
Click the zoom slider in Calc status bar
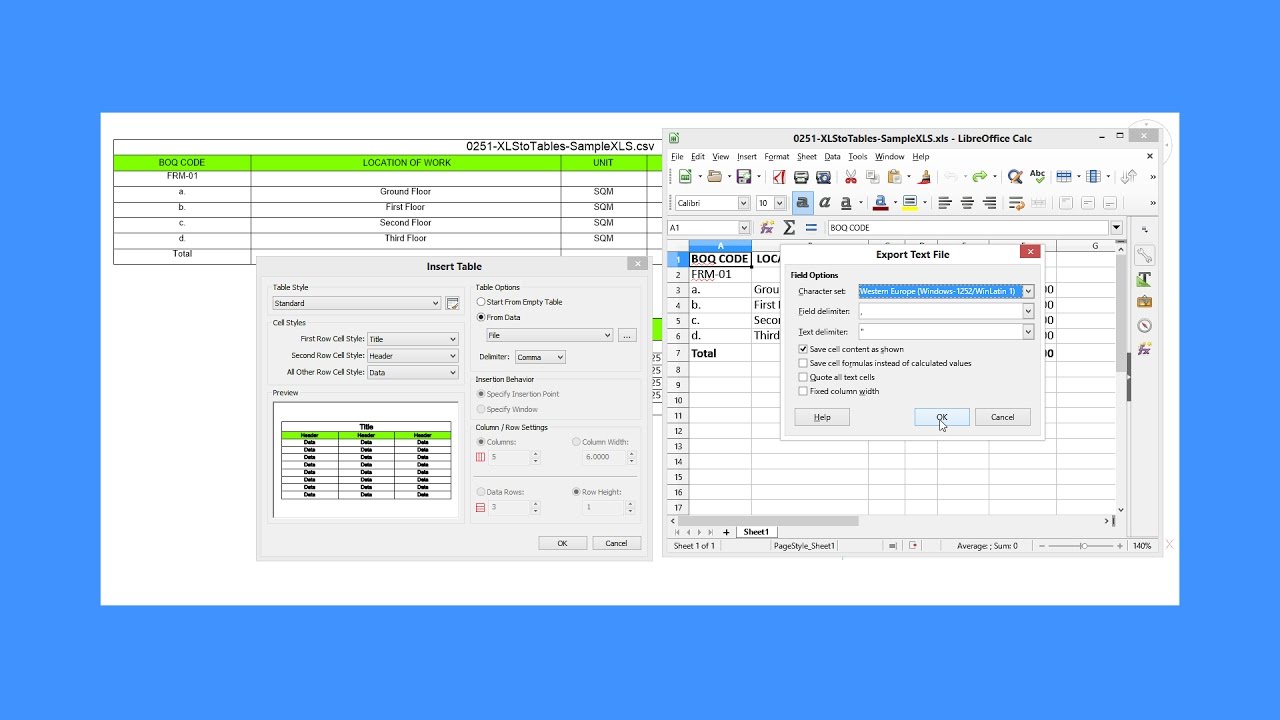tap(1083, 546)
